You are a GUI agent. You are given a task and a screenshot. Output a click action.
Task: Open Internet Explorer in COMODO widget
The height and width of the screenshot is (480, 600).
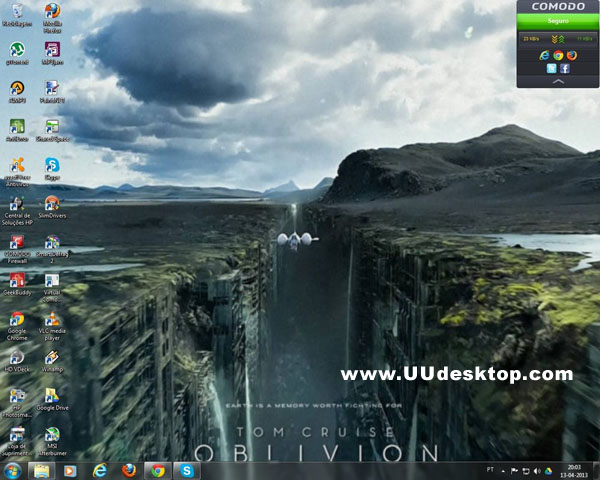click(x=544, y=55)
